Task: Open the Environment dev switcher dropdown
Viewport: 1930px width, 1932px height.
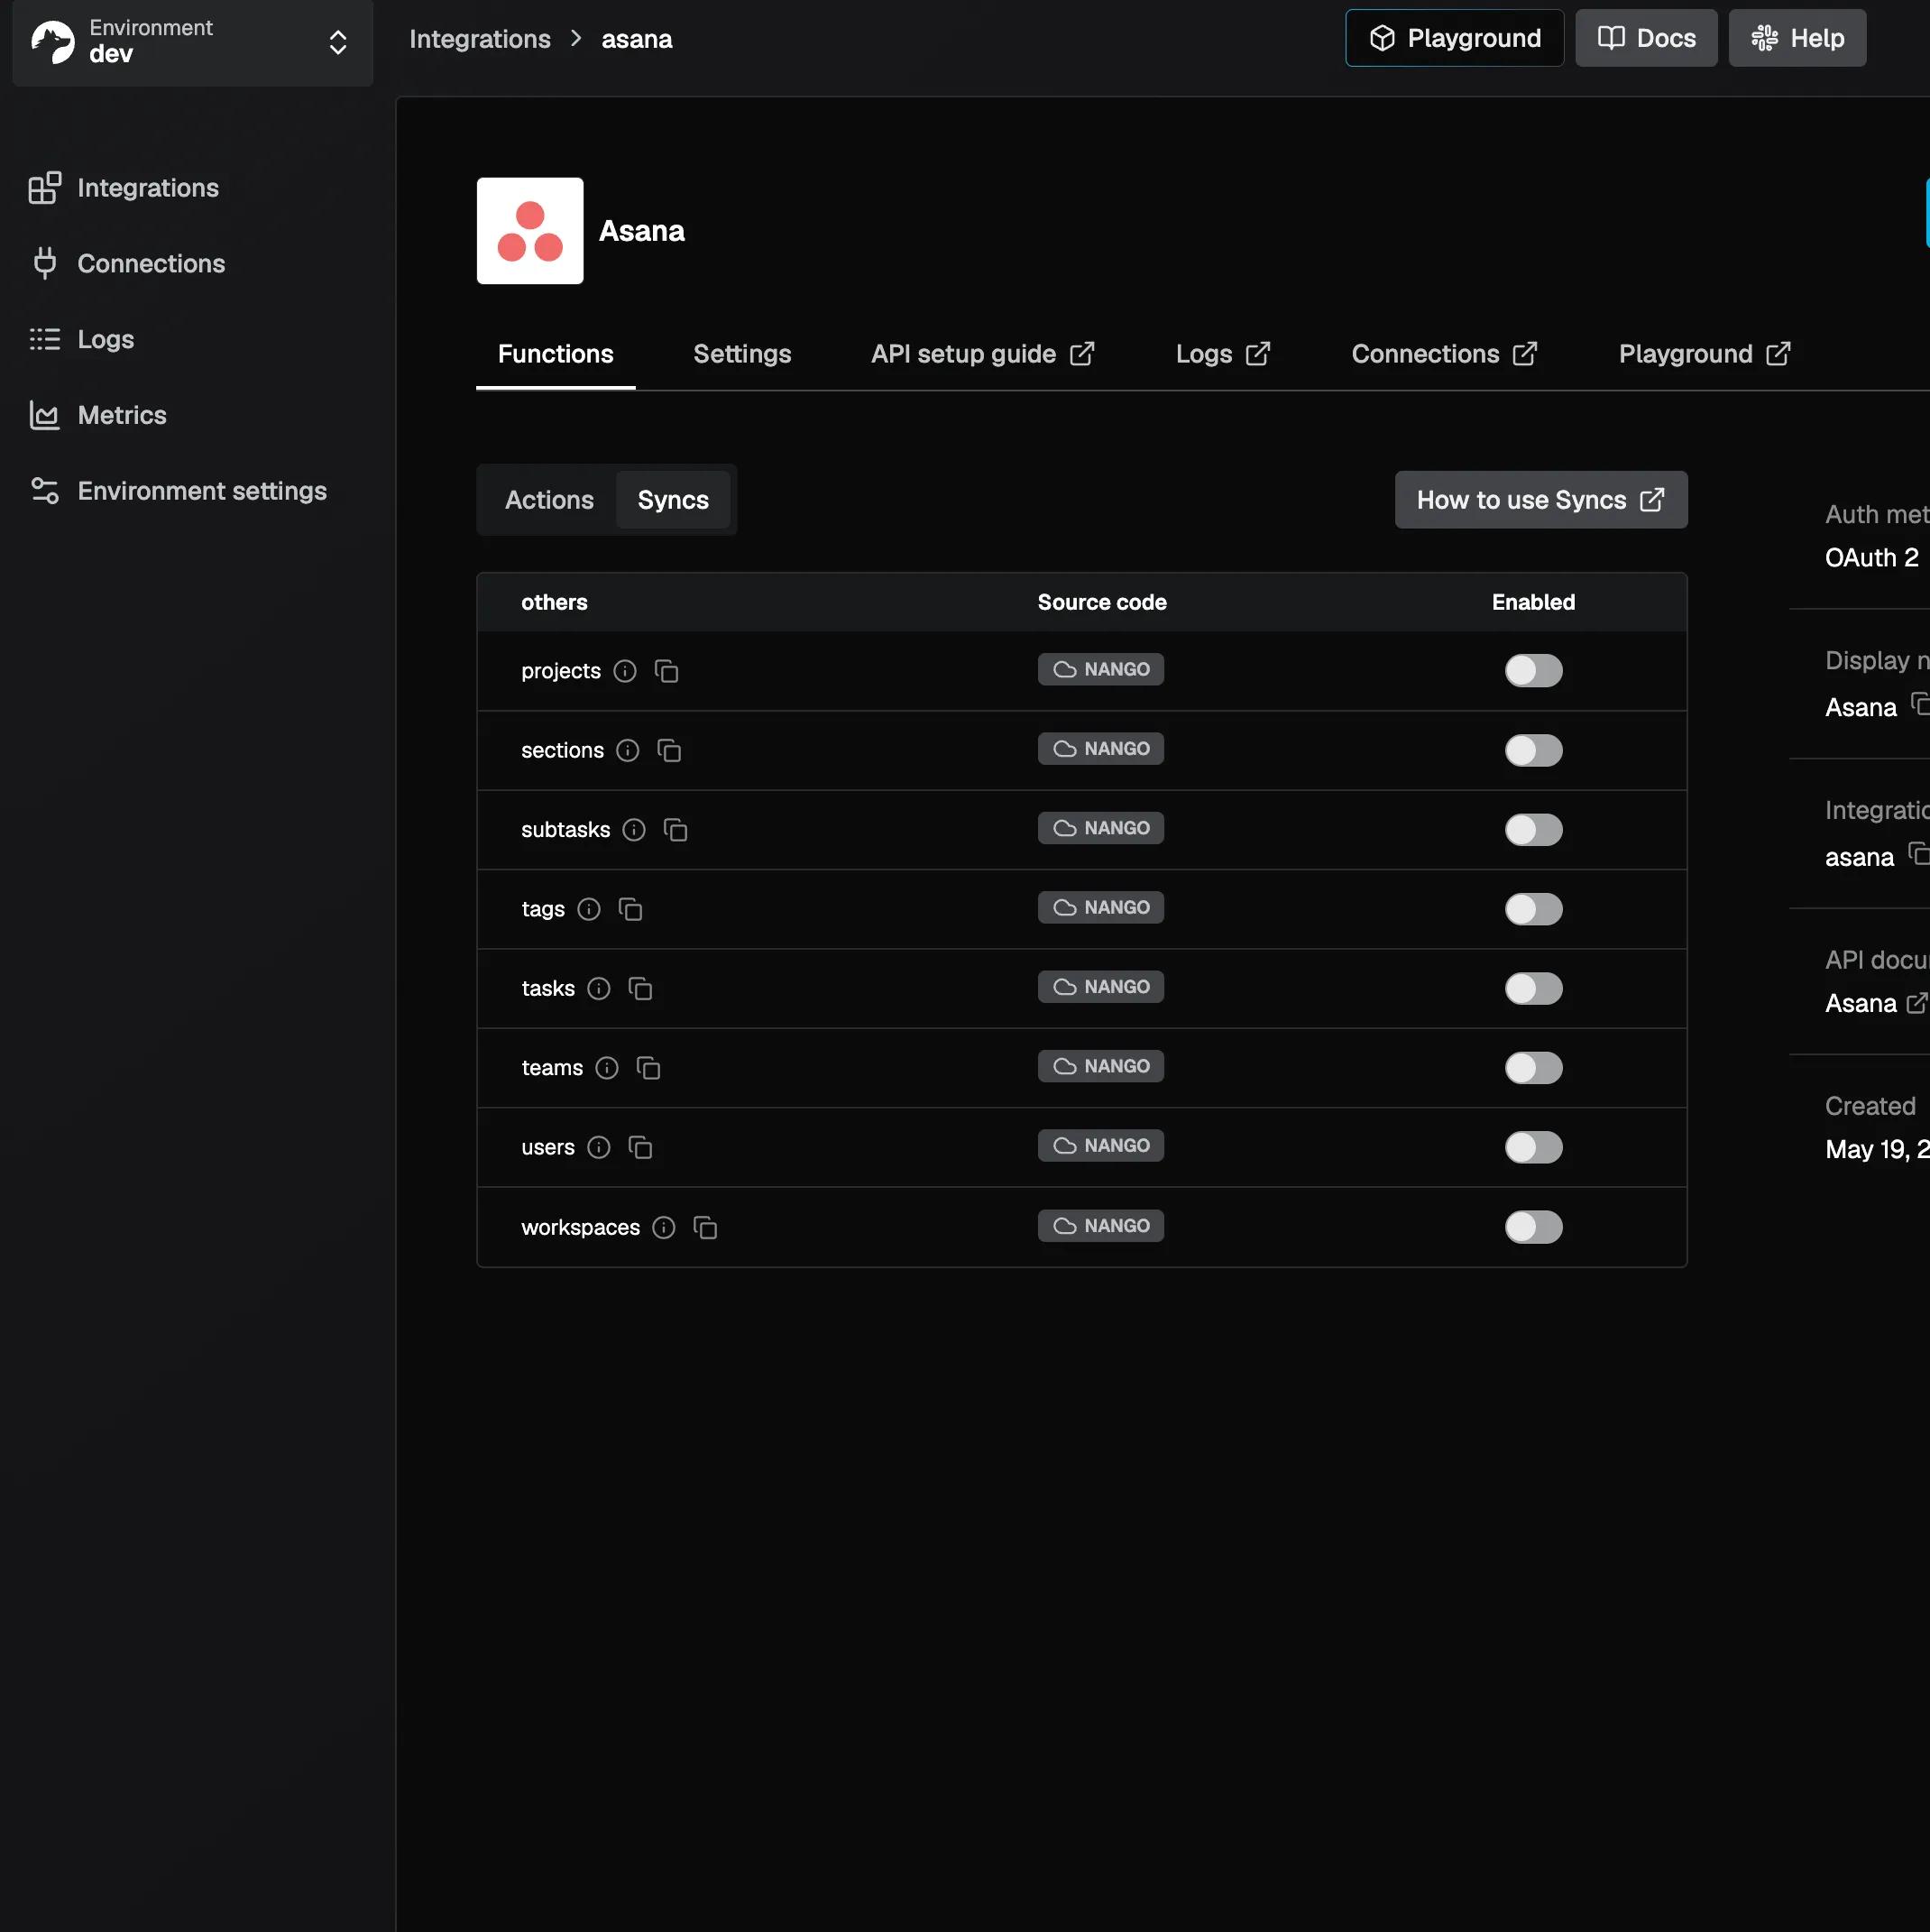Action: 193,42
